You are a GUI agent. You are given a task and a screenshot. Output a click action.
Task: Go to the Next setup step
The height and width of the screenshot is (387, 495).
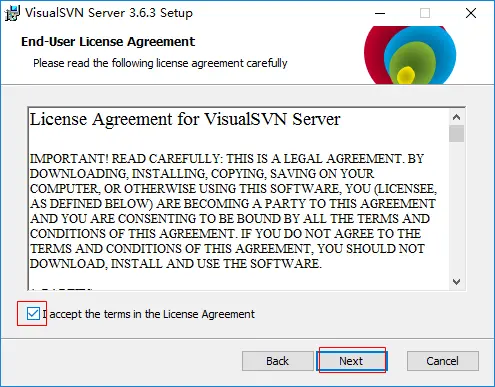[351, 361]
